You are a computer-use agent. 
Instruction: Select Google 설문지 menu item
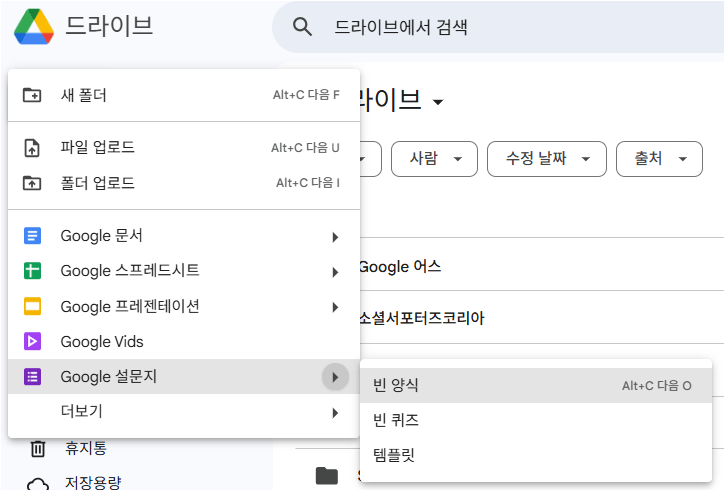pyautogui.click(x=184, y=377)
